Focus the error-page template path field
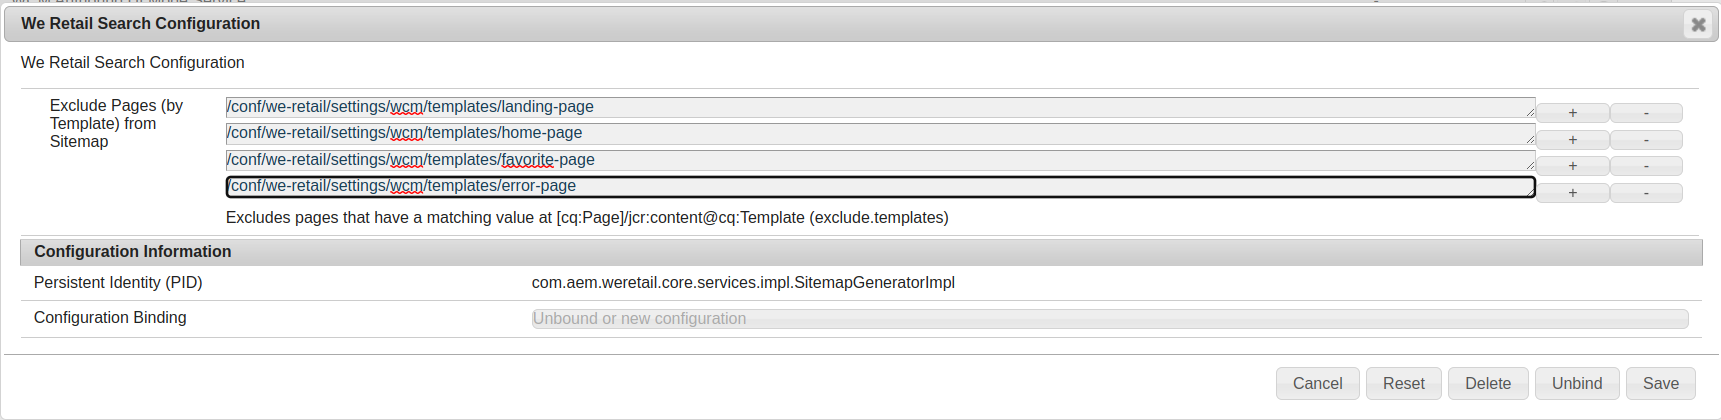Screen dimensions: 1721x420 tap(880, 187)
